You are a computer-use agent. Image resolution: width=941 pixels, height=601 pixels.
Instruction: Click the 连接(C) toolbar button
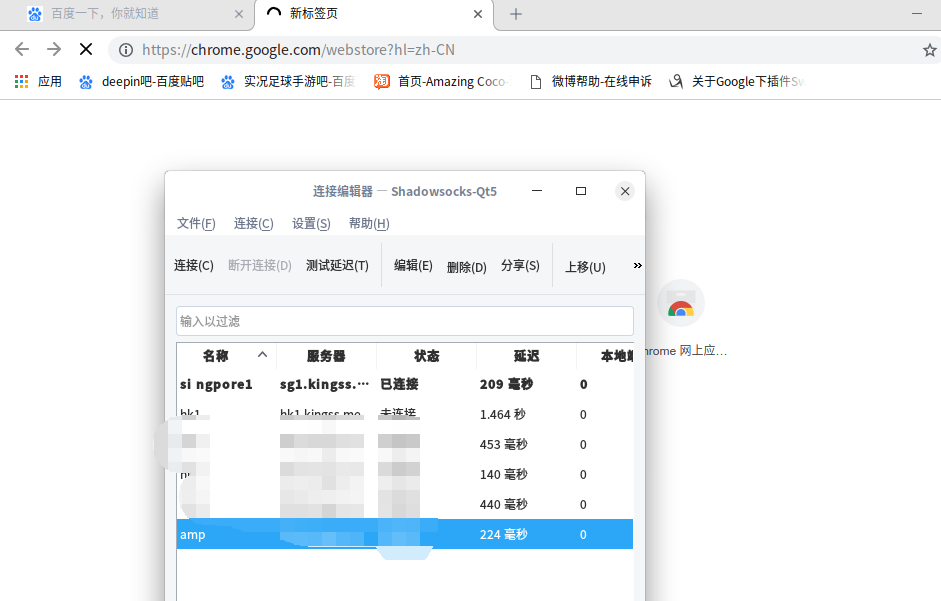tap(194, 265)
